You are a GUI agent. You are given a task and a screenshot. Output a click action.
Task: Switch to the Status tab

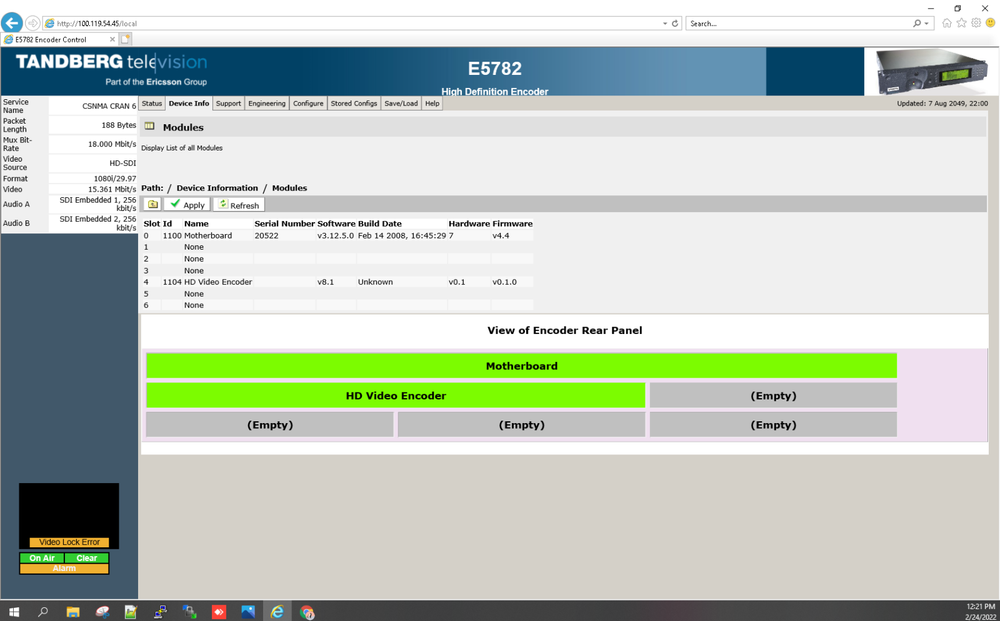(x=152, y=103)
